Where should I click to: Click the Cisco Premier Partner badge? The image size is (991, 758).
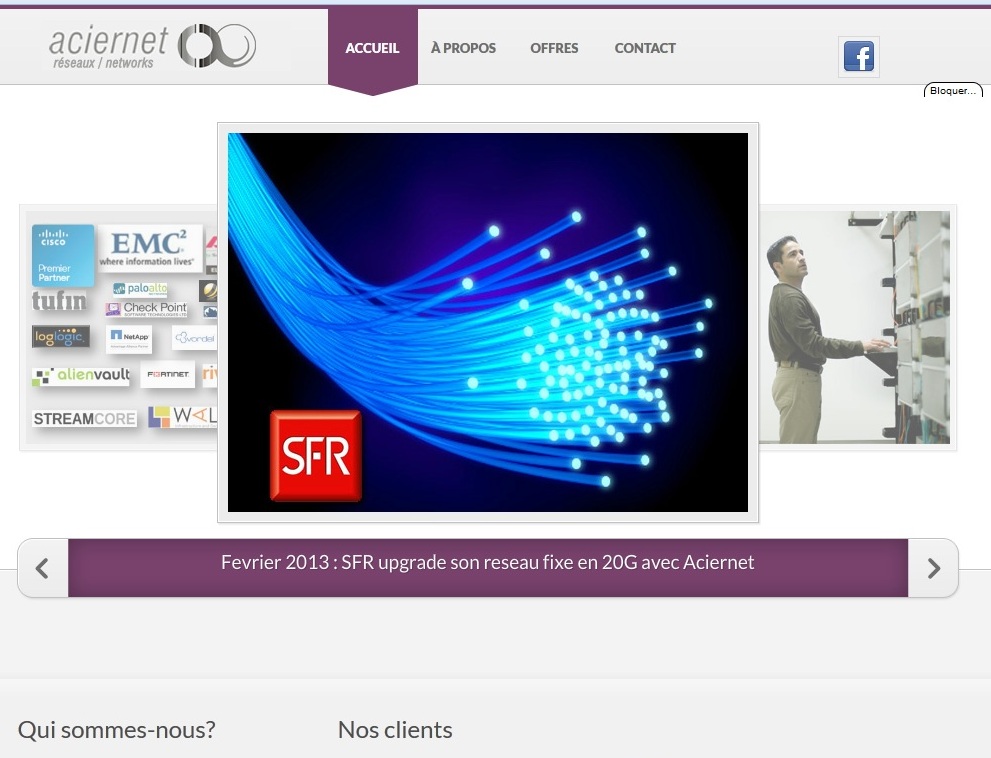[62, 255]
